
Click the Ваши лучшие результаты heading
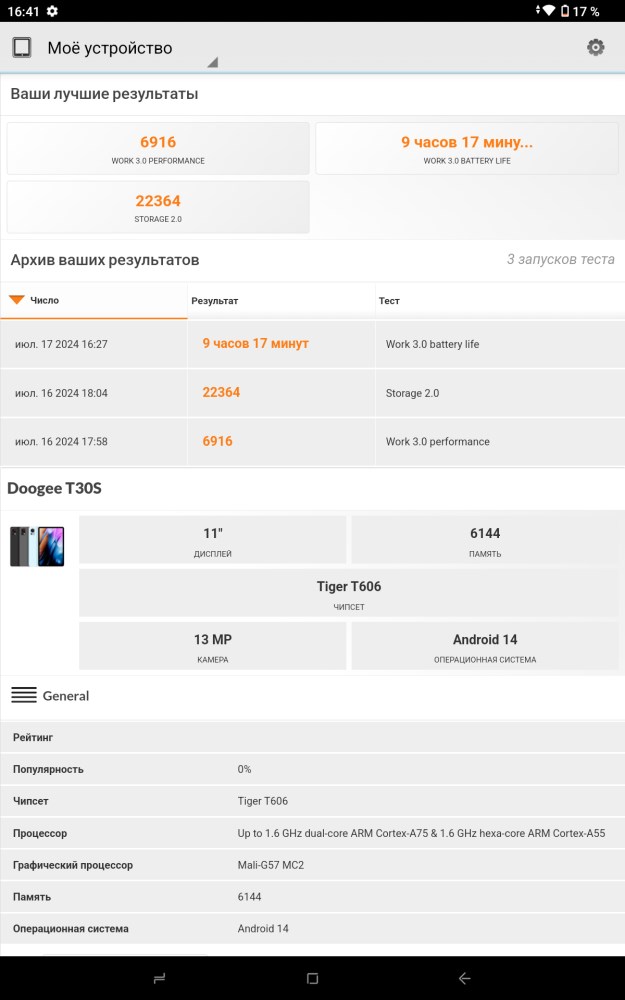click(104, 94)
